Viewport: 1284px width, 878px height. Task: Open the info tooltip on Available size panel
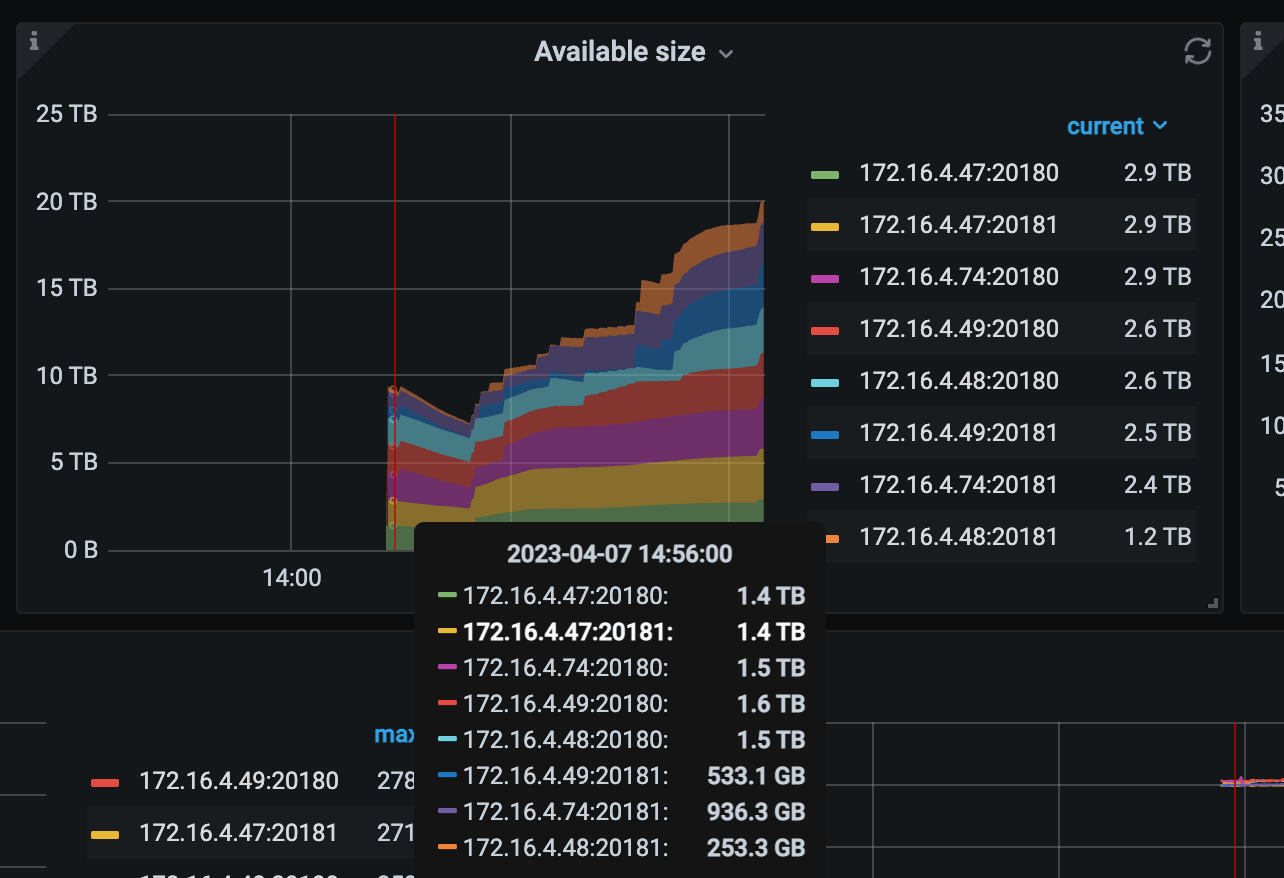(36, 41)
